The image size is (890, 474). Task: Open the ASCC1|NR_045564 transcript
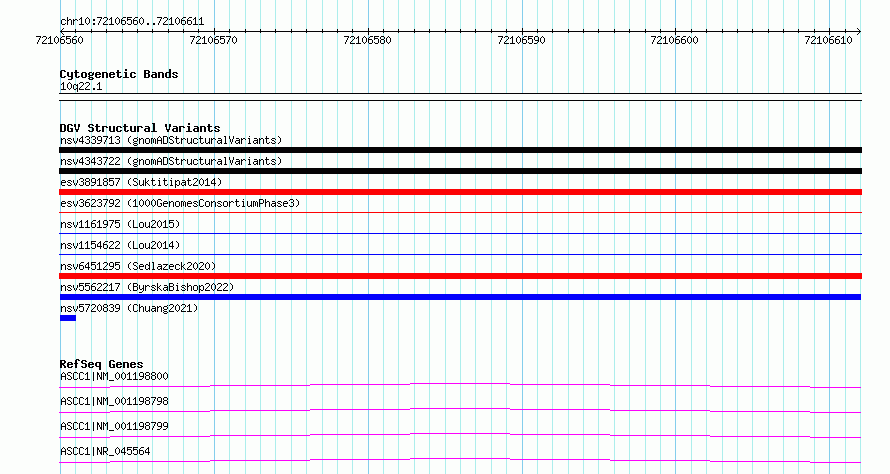point(105,451)
